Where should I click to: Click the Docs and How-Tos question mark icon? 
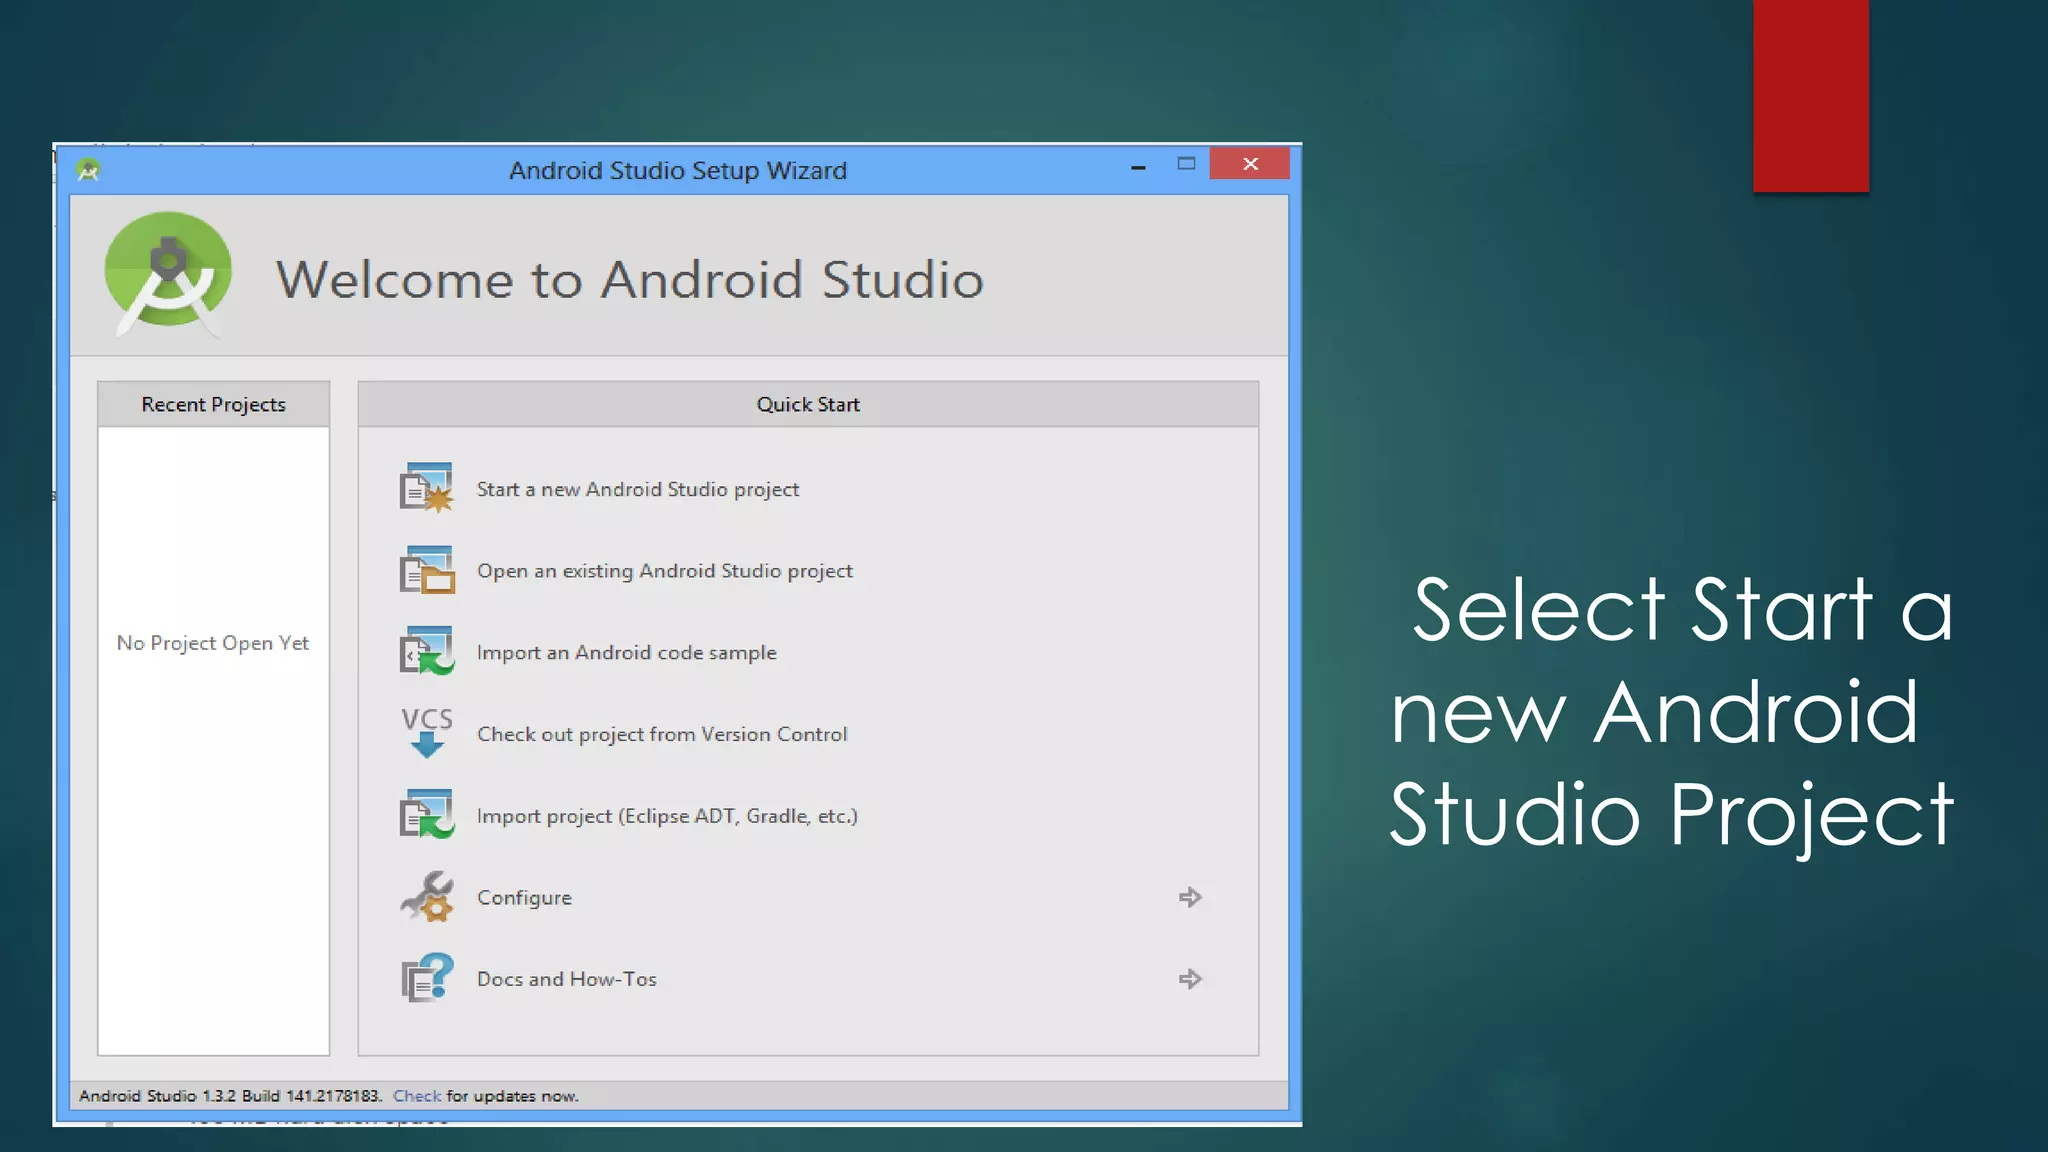pyautogui.click(x=427, y=977)
